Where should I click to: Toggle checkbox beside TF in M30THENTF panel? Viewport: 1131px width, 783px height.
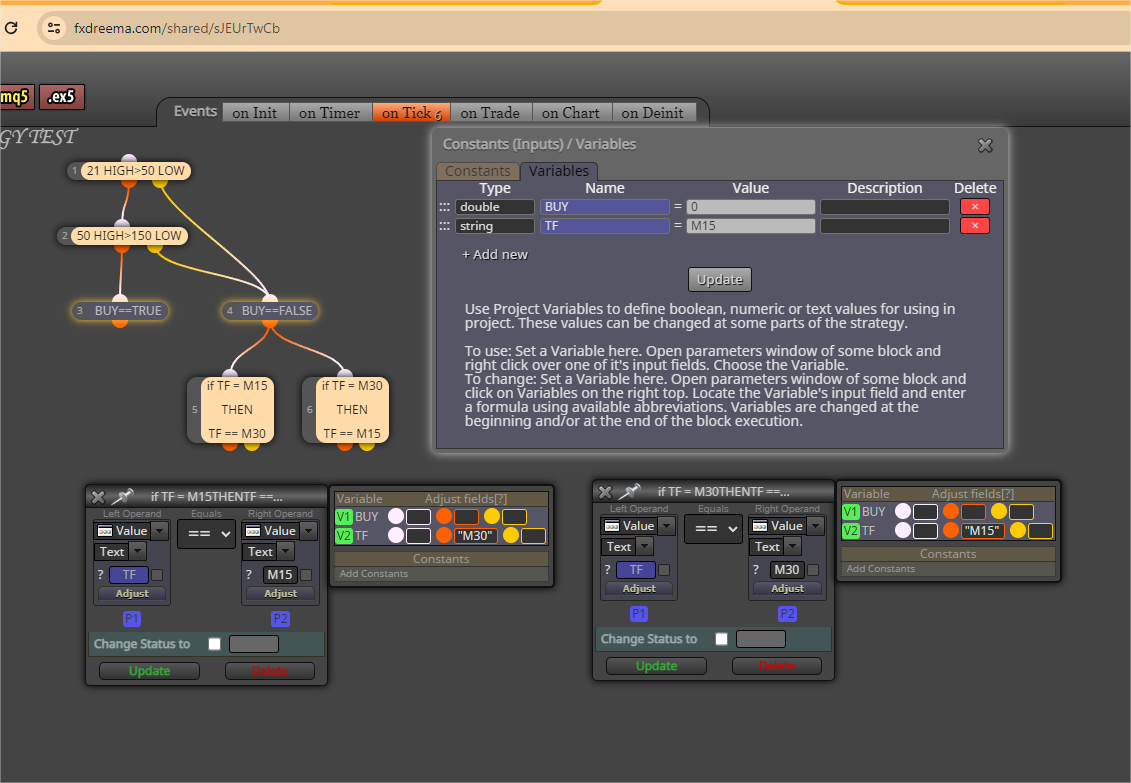coord(664,570)
